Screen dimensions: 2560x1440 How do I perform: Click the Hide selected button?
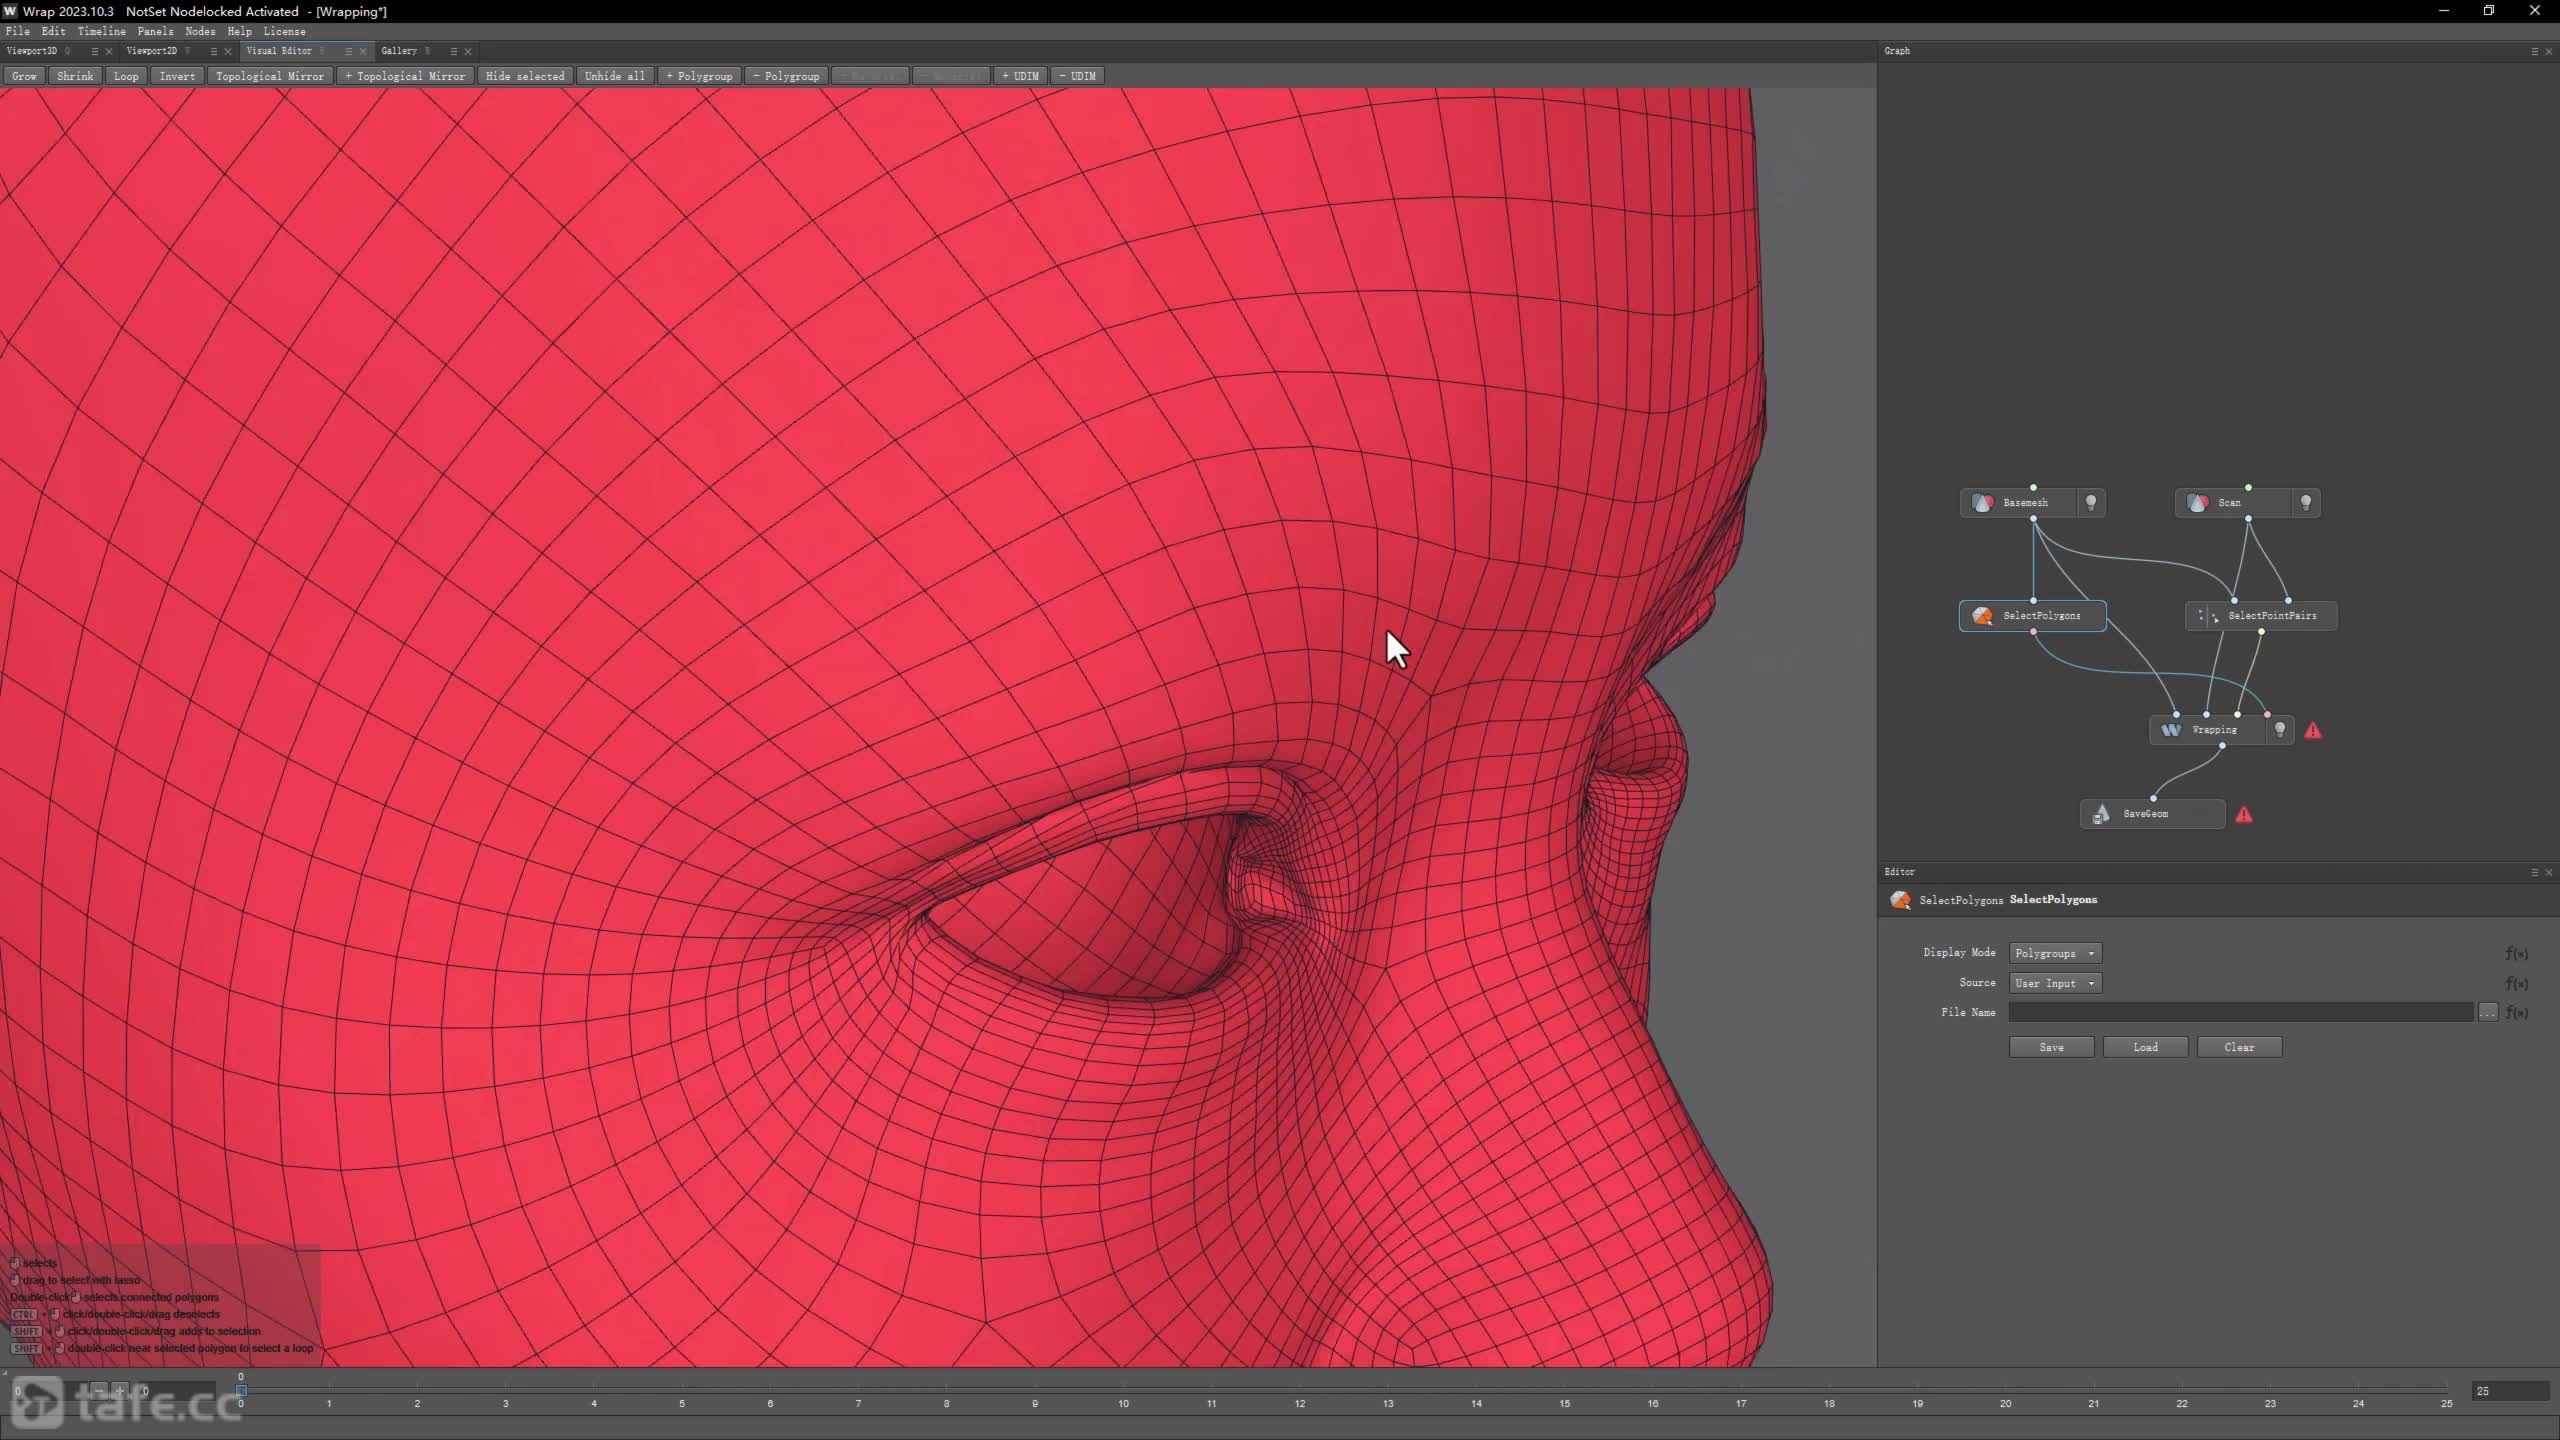coord(525,76)
